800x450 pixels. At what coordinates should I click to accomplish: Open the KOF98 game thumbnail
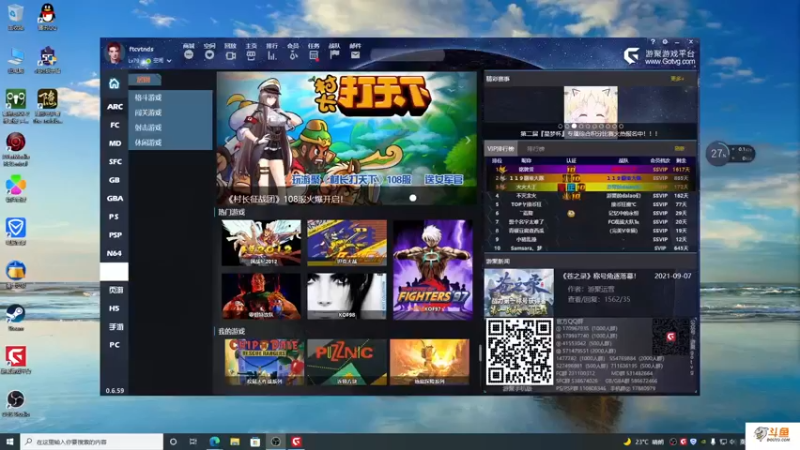(x=346, y=296)
